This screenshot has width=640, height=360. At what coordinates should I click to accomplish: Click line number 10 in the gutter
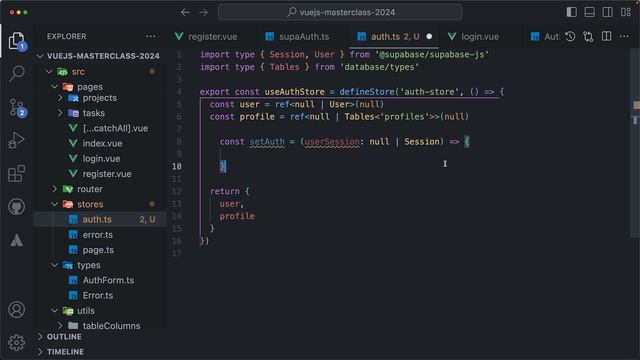coord(176,166)
